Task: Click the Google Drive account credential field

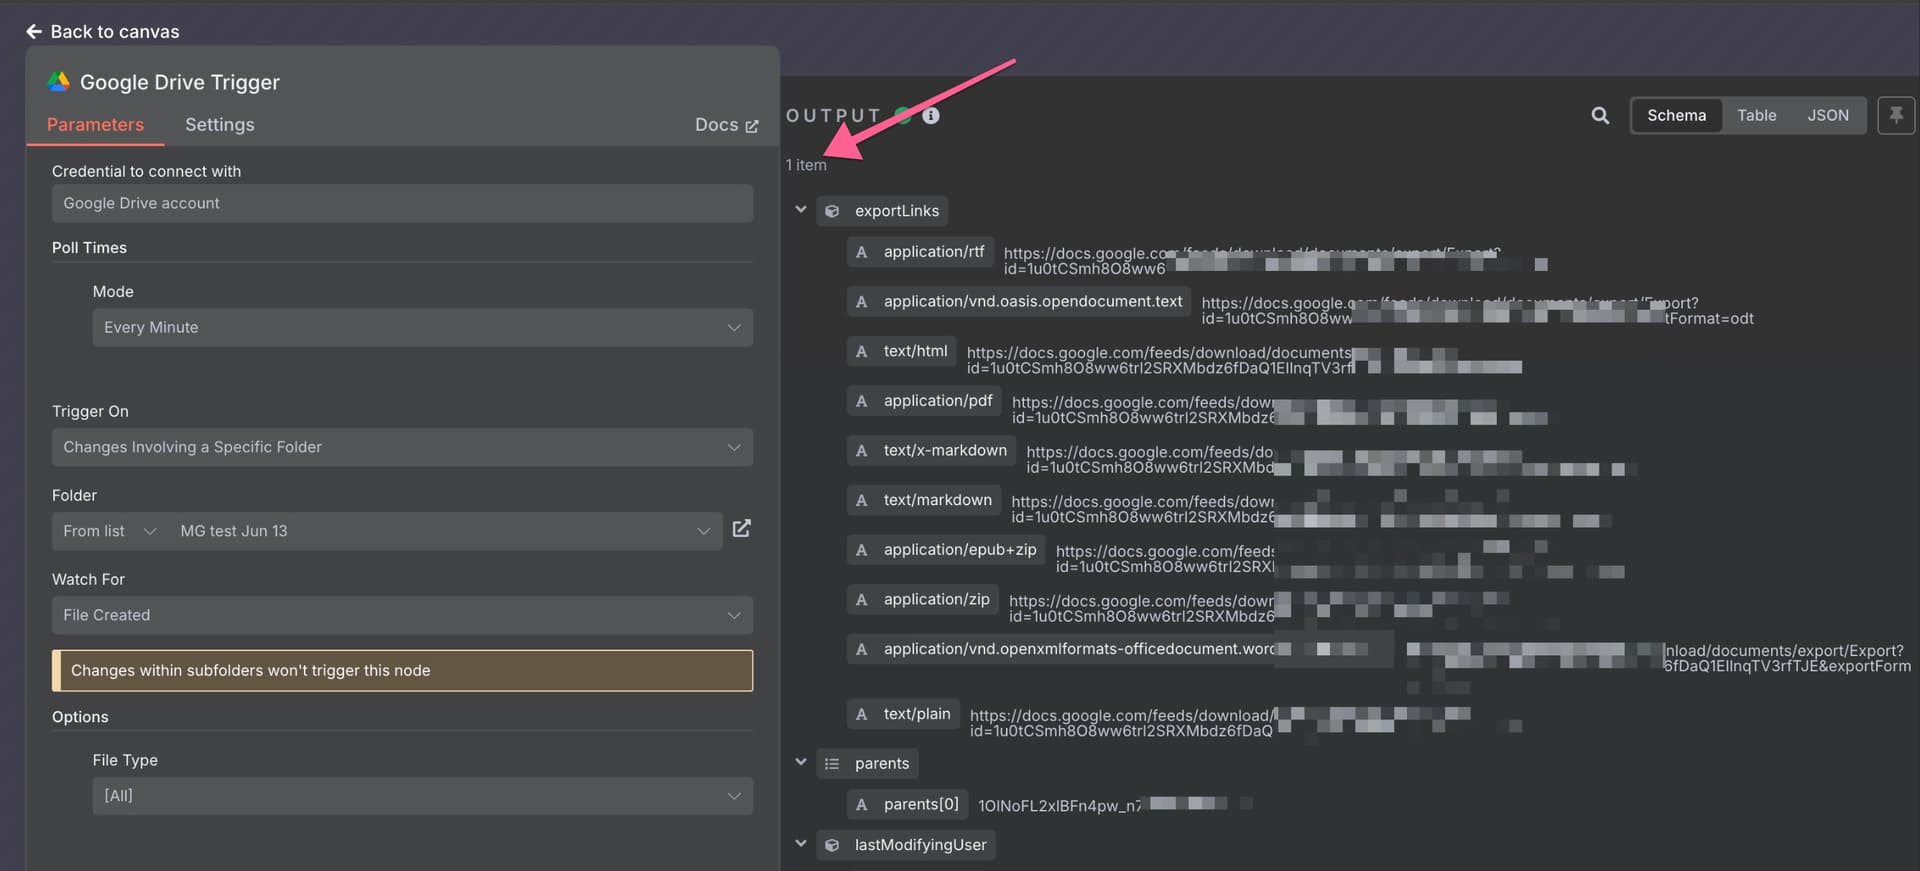Action: pos(402,203)
